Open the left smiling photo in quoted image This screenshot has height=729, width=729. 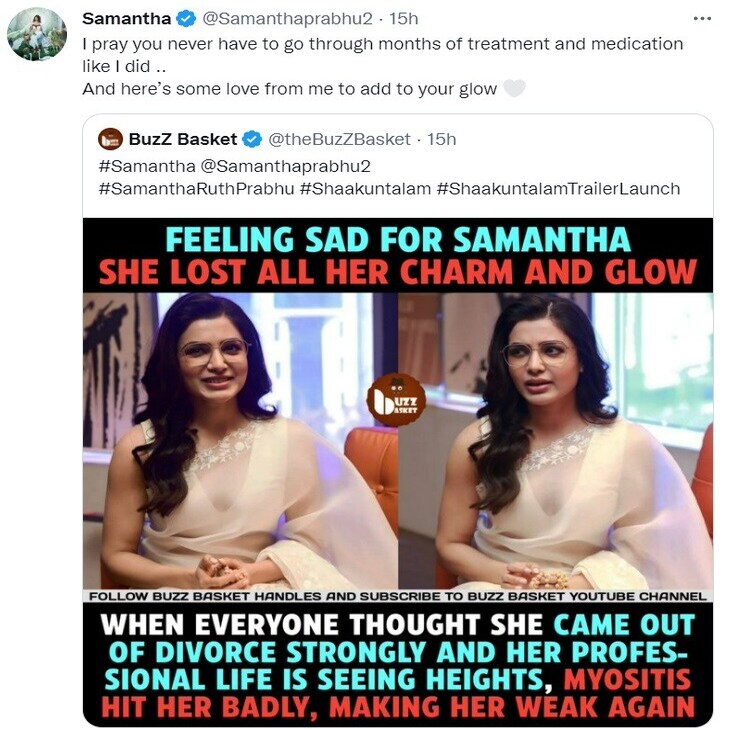point(240,441)
